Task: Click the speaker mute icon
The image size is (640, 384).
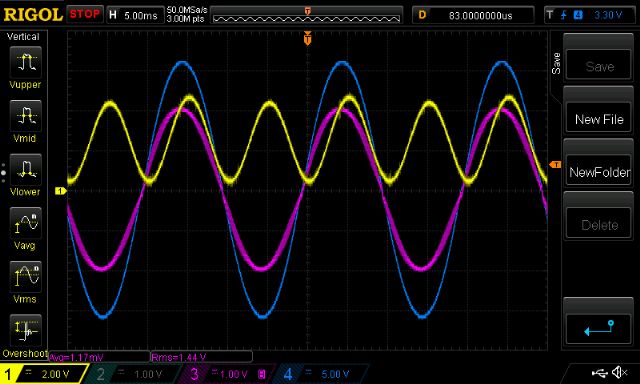Action: pos(620,372)
